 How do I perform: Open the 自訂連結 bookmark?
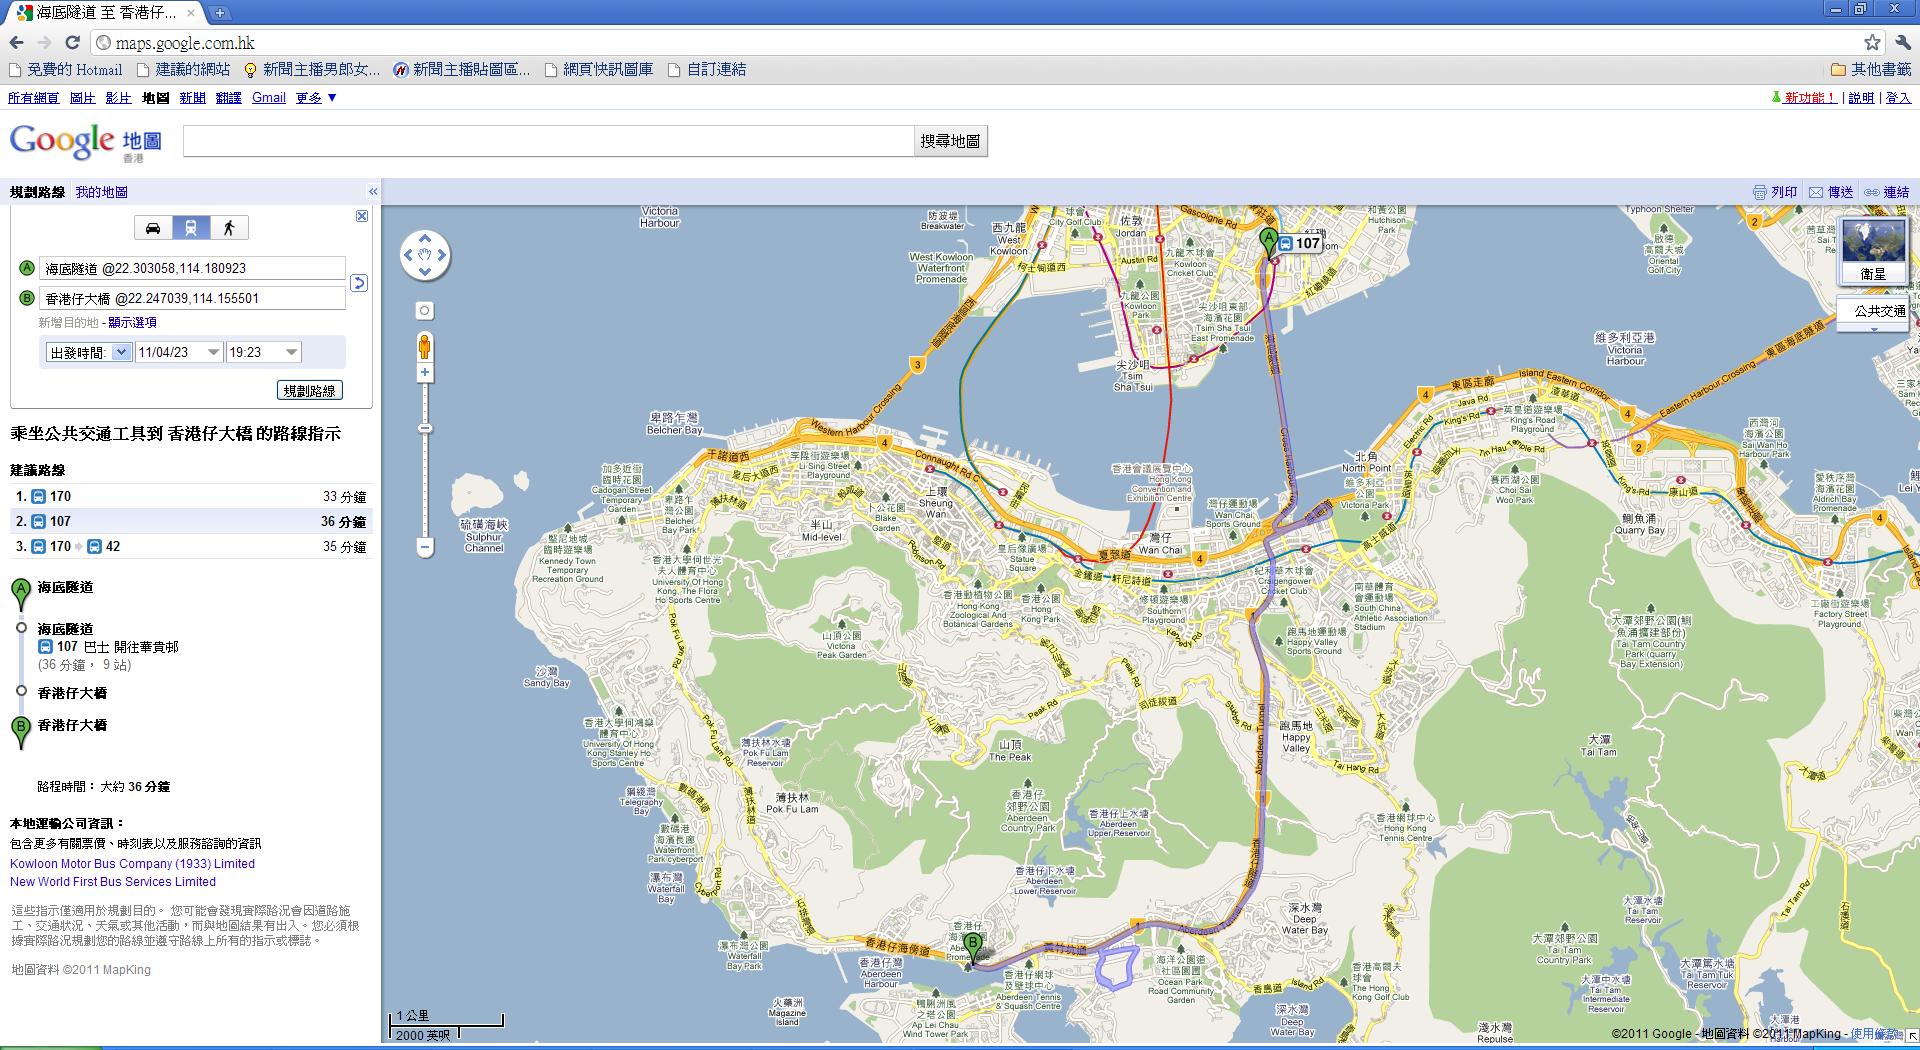point(706,70)
